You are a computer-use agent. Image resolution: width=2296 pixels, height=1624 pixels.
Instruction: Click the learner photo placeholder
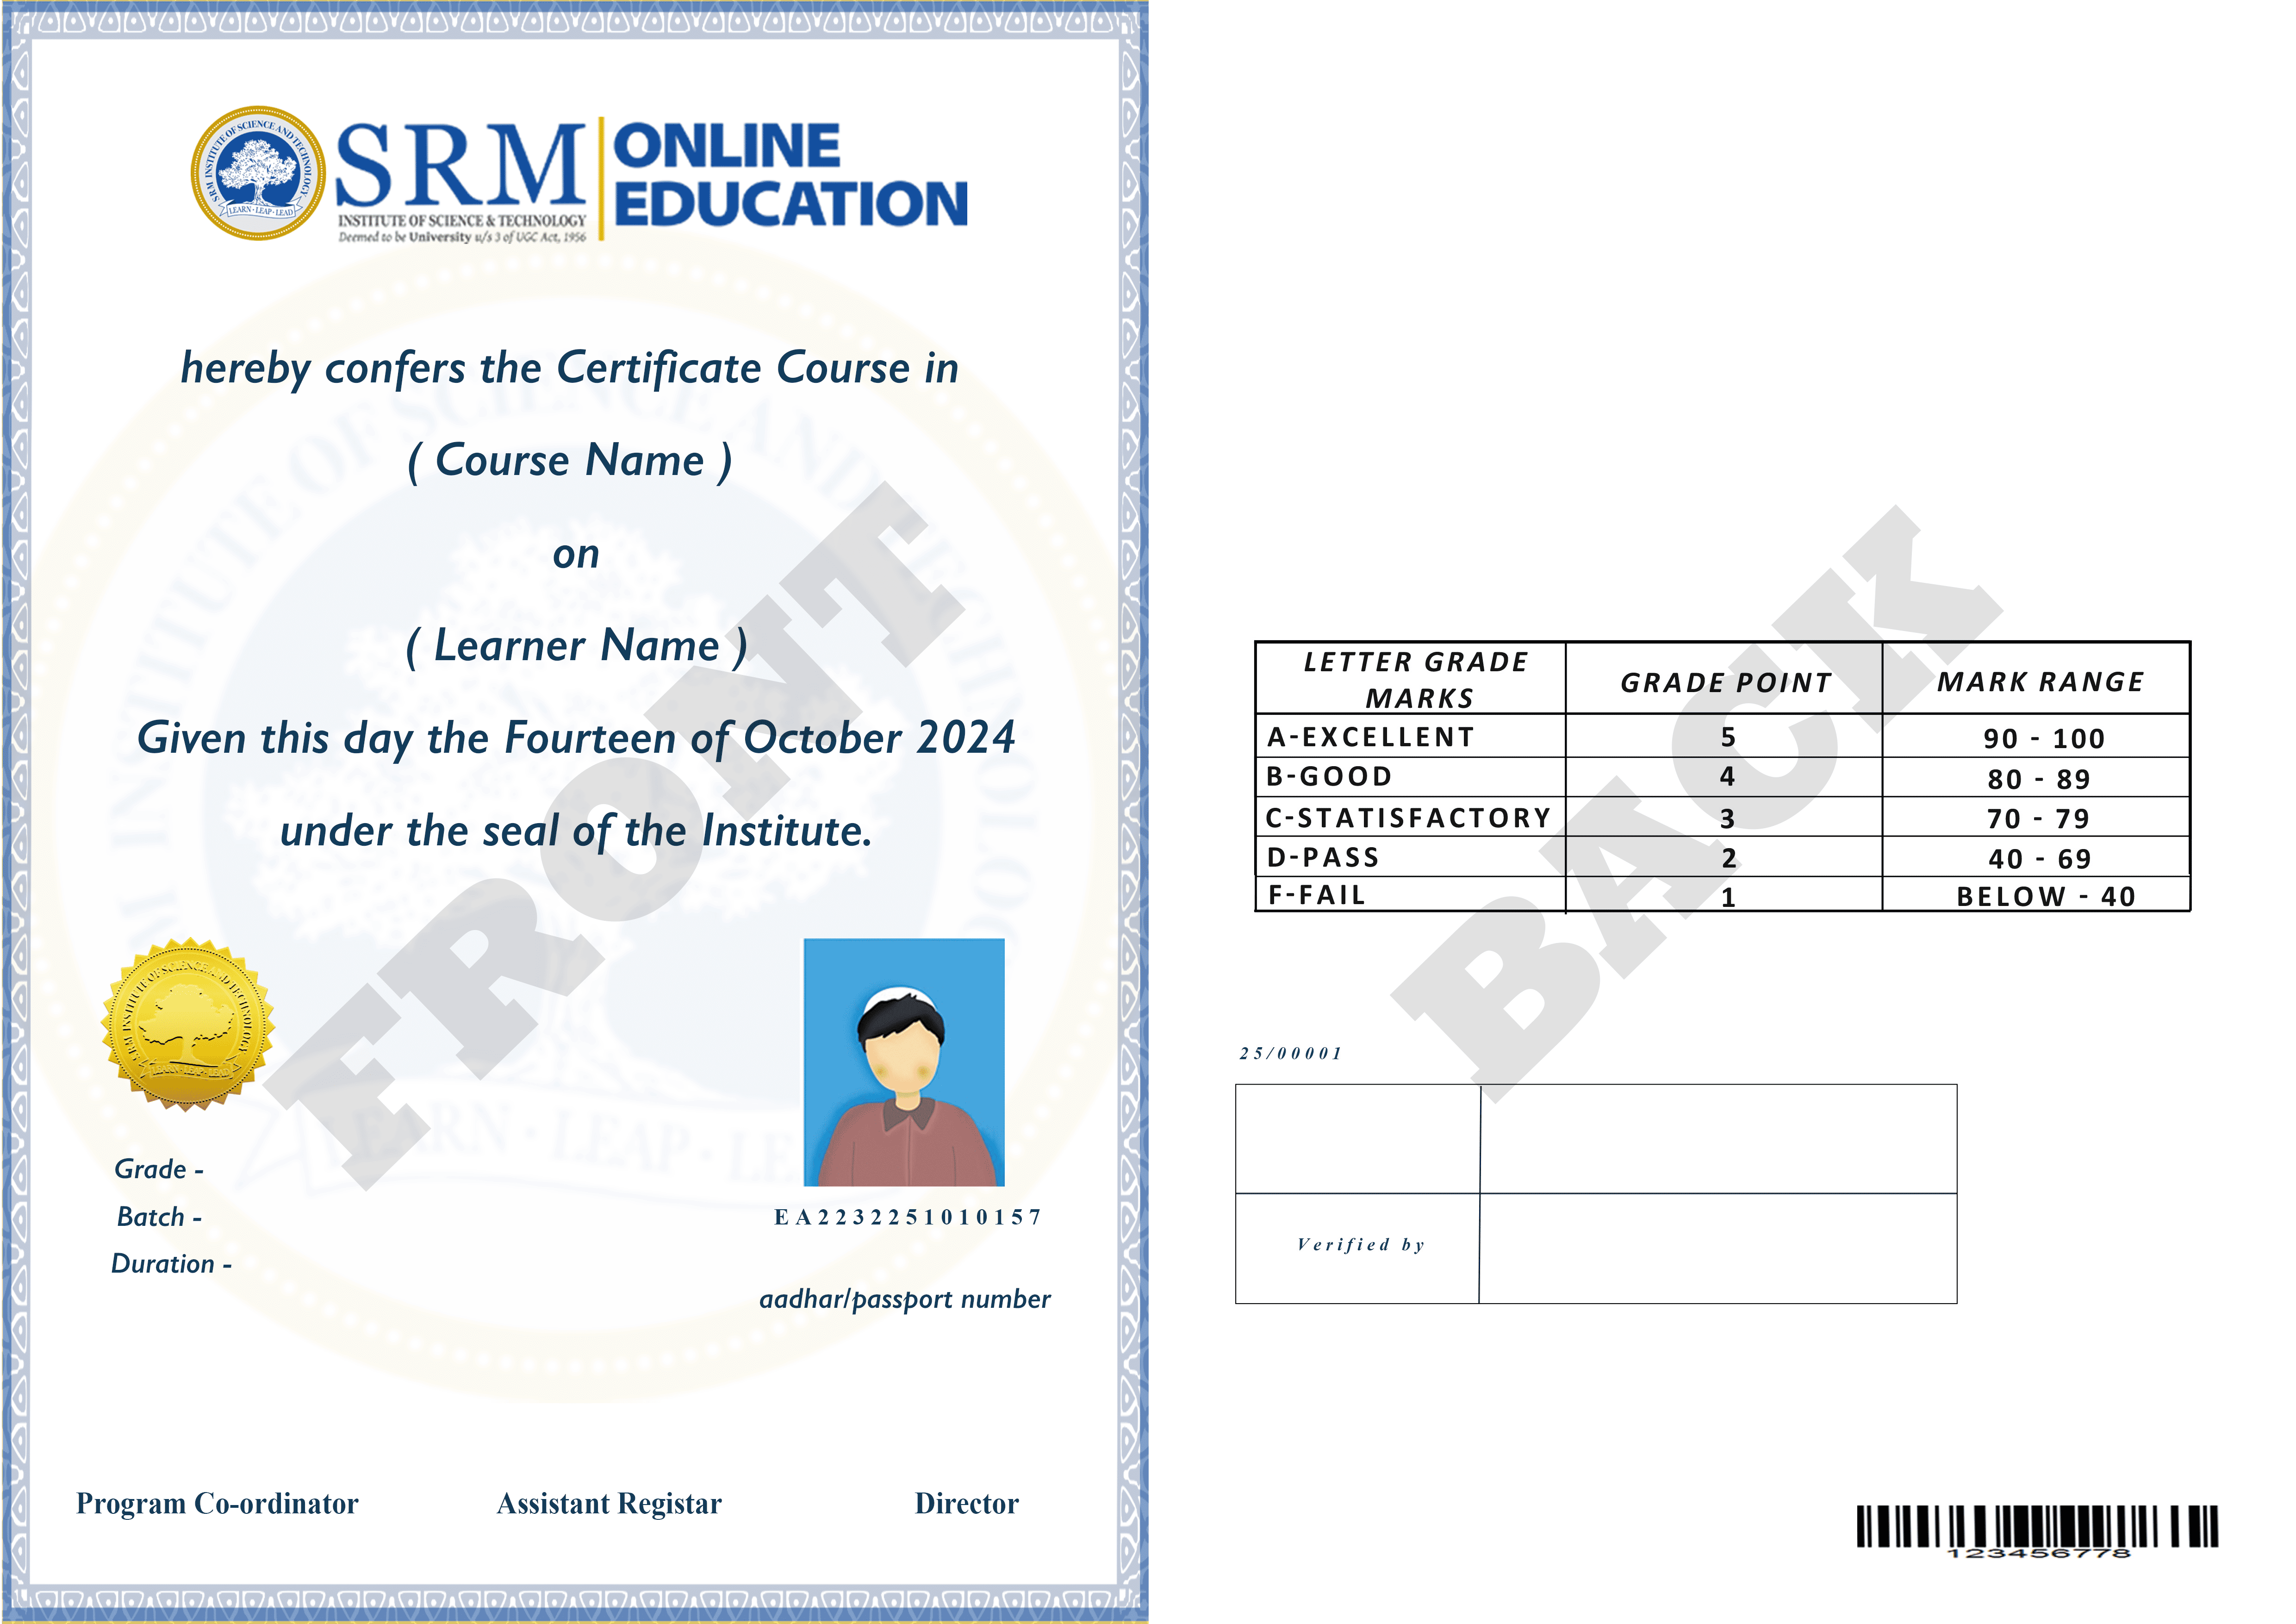(x=904, y=1062)
